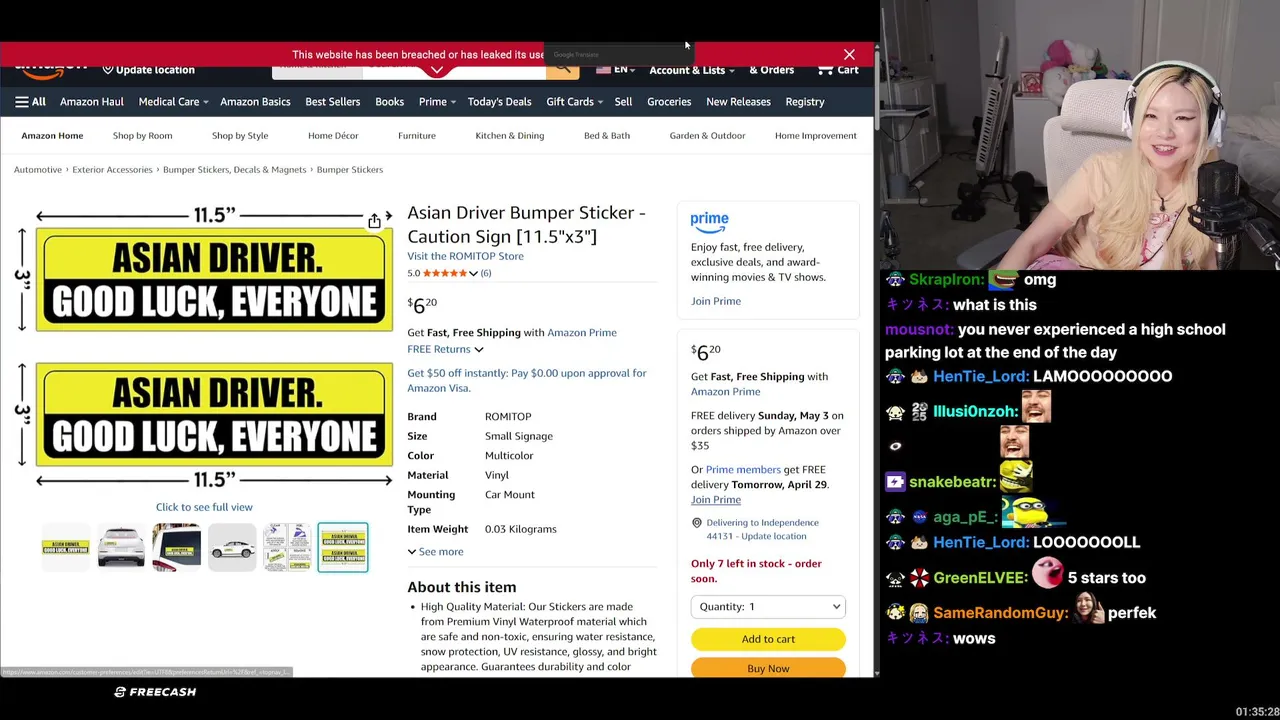Open Furniture category

click(417, 136)
